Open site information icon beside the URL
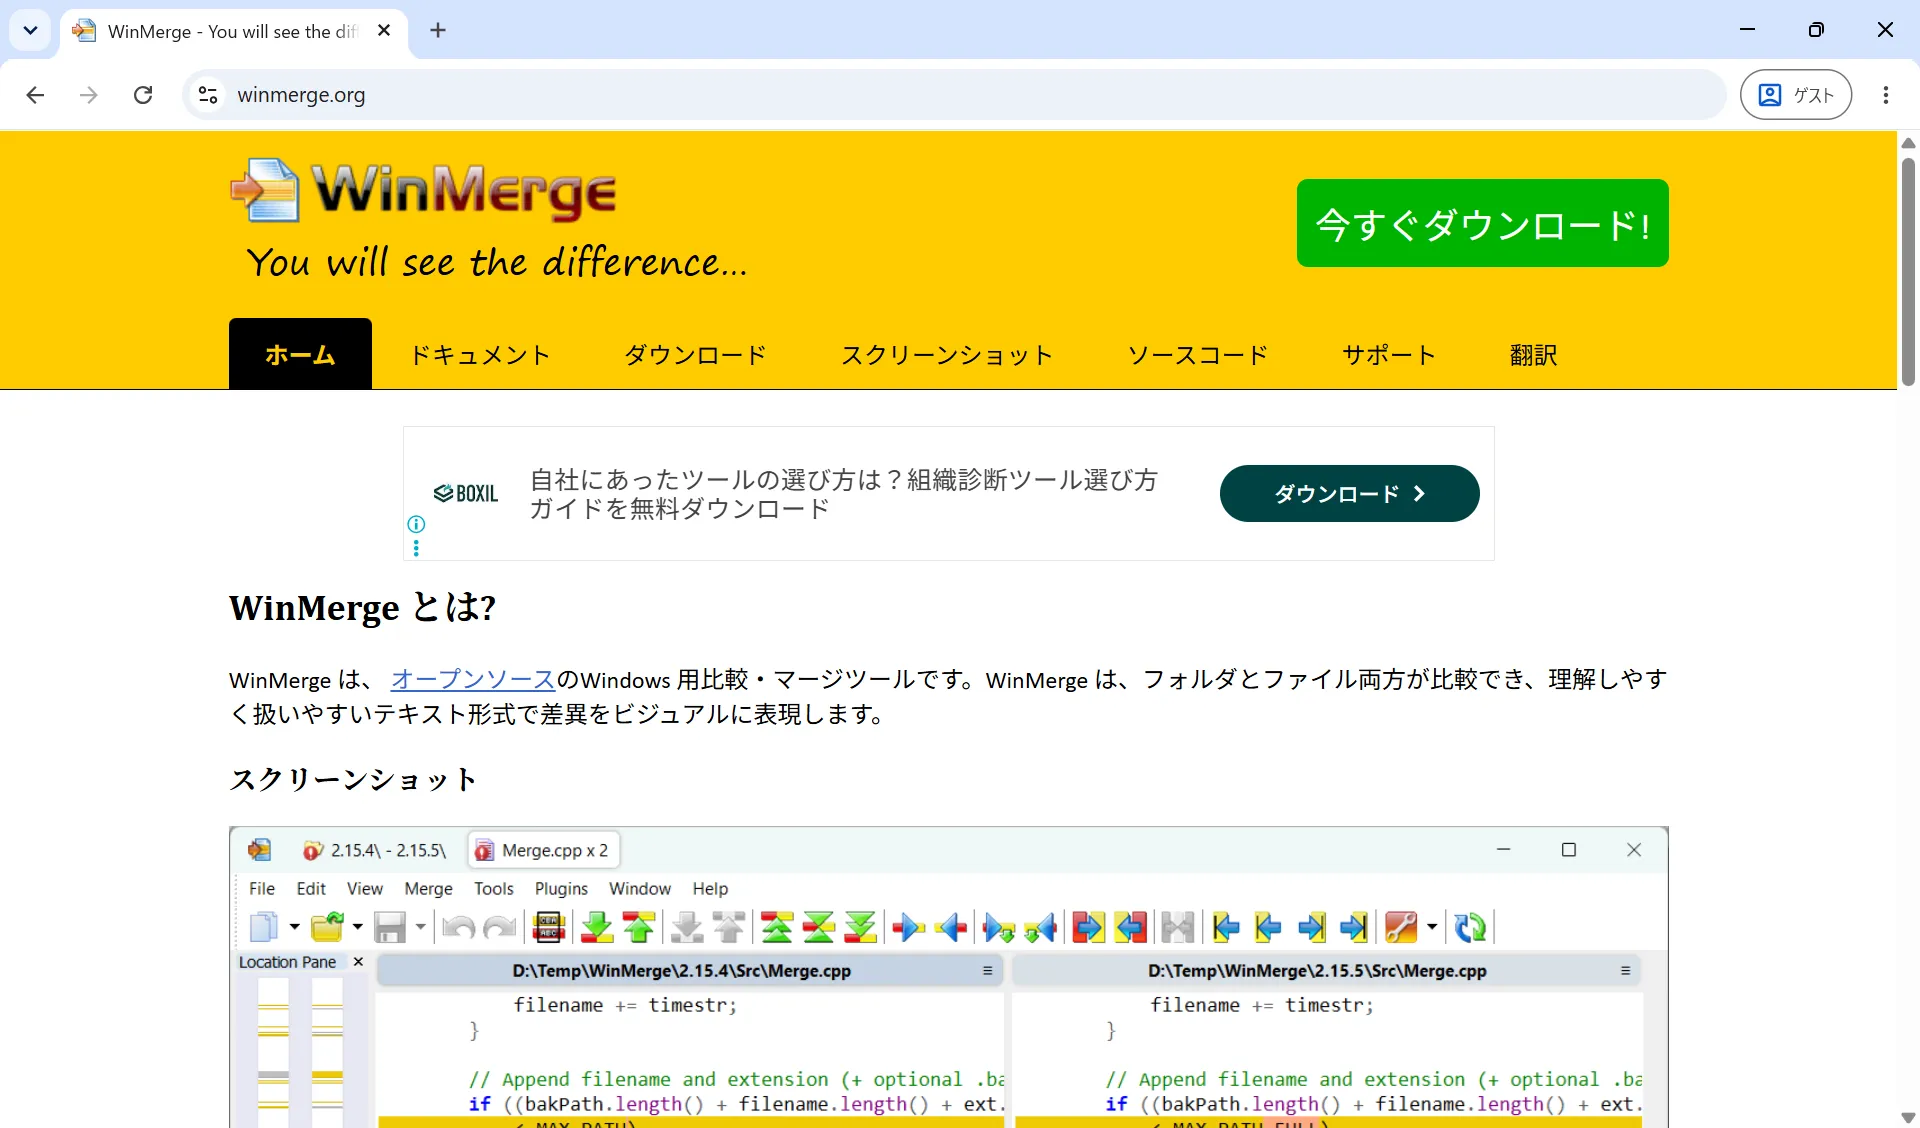This screenshot has height=1128, width=1920. tap(208, 95)
